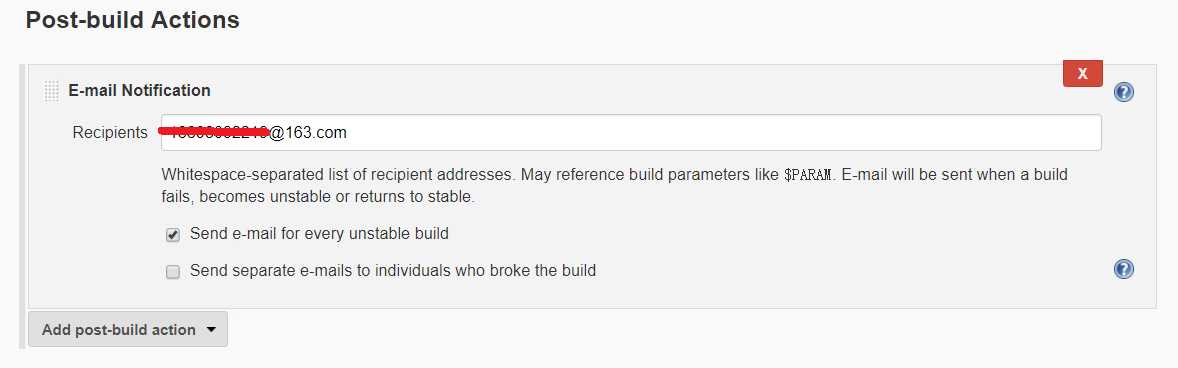Open help beside broke-the-build option

pyautogui.click(x=1124, y=270)
